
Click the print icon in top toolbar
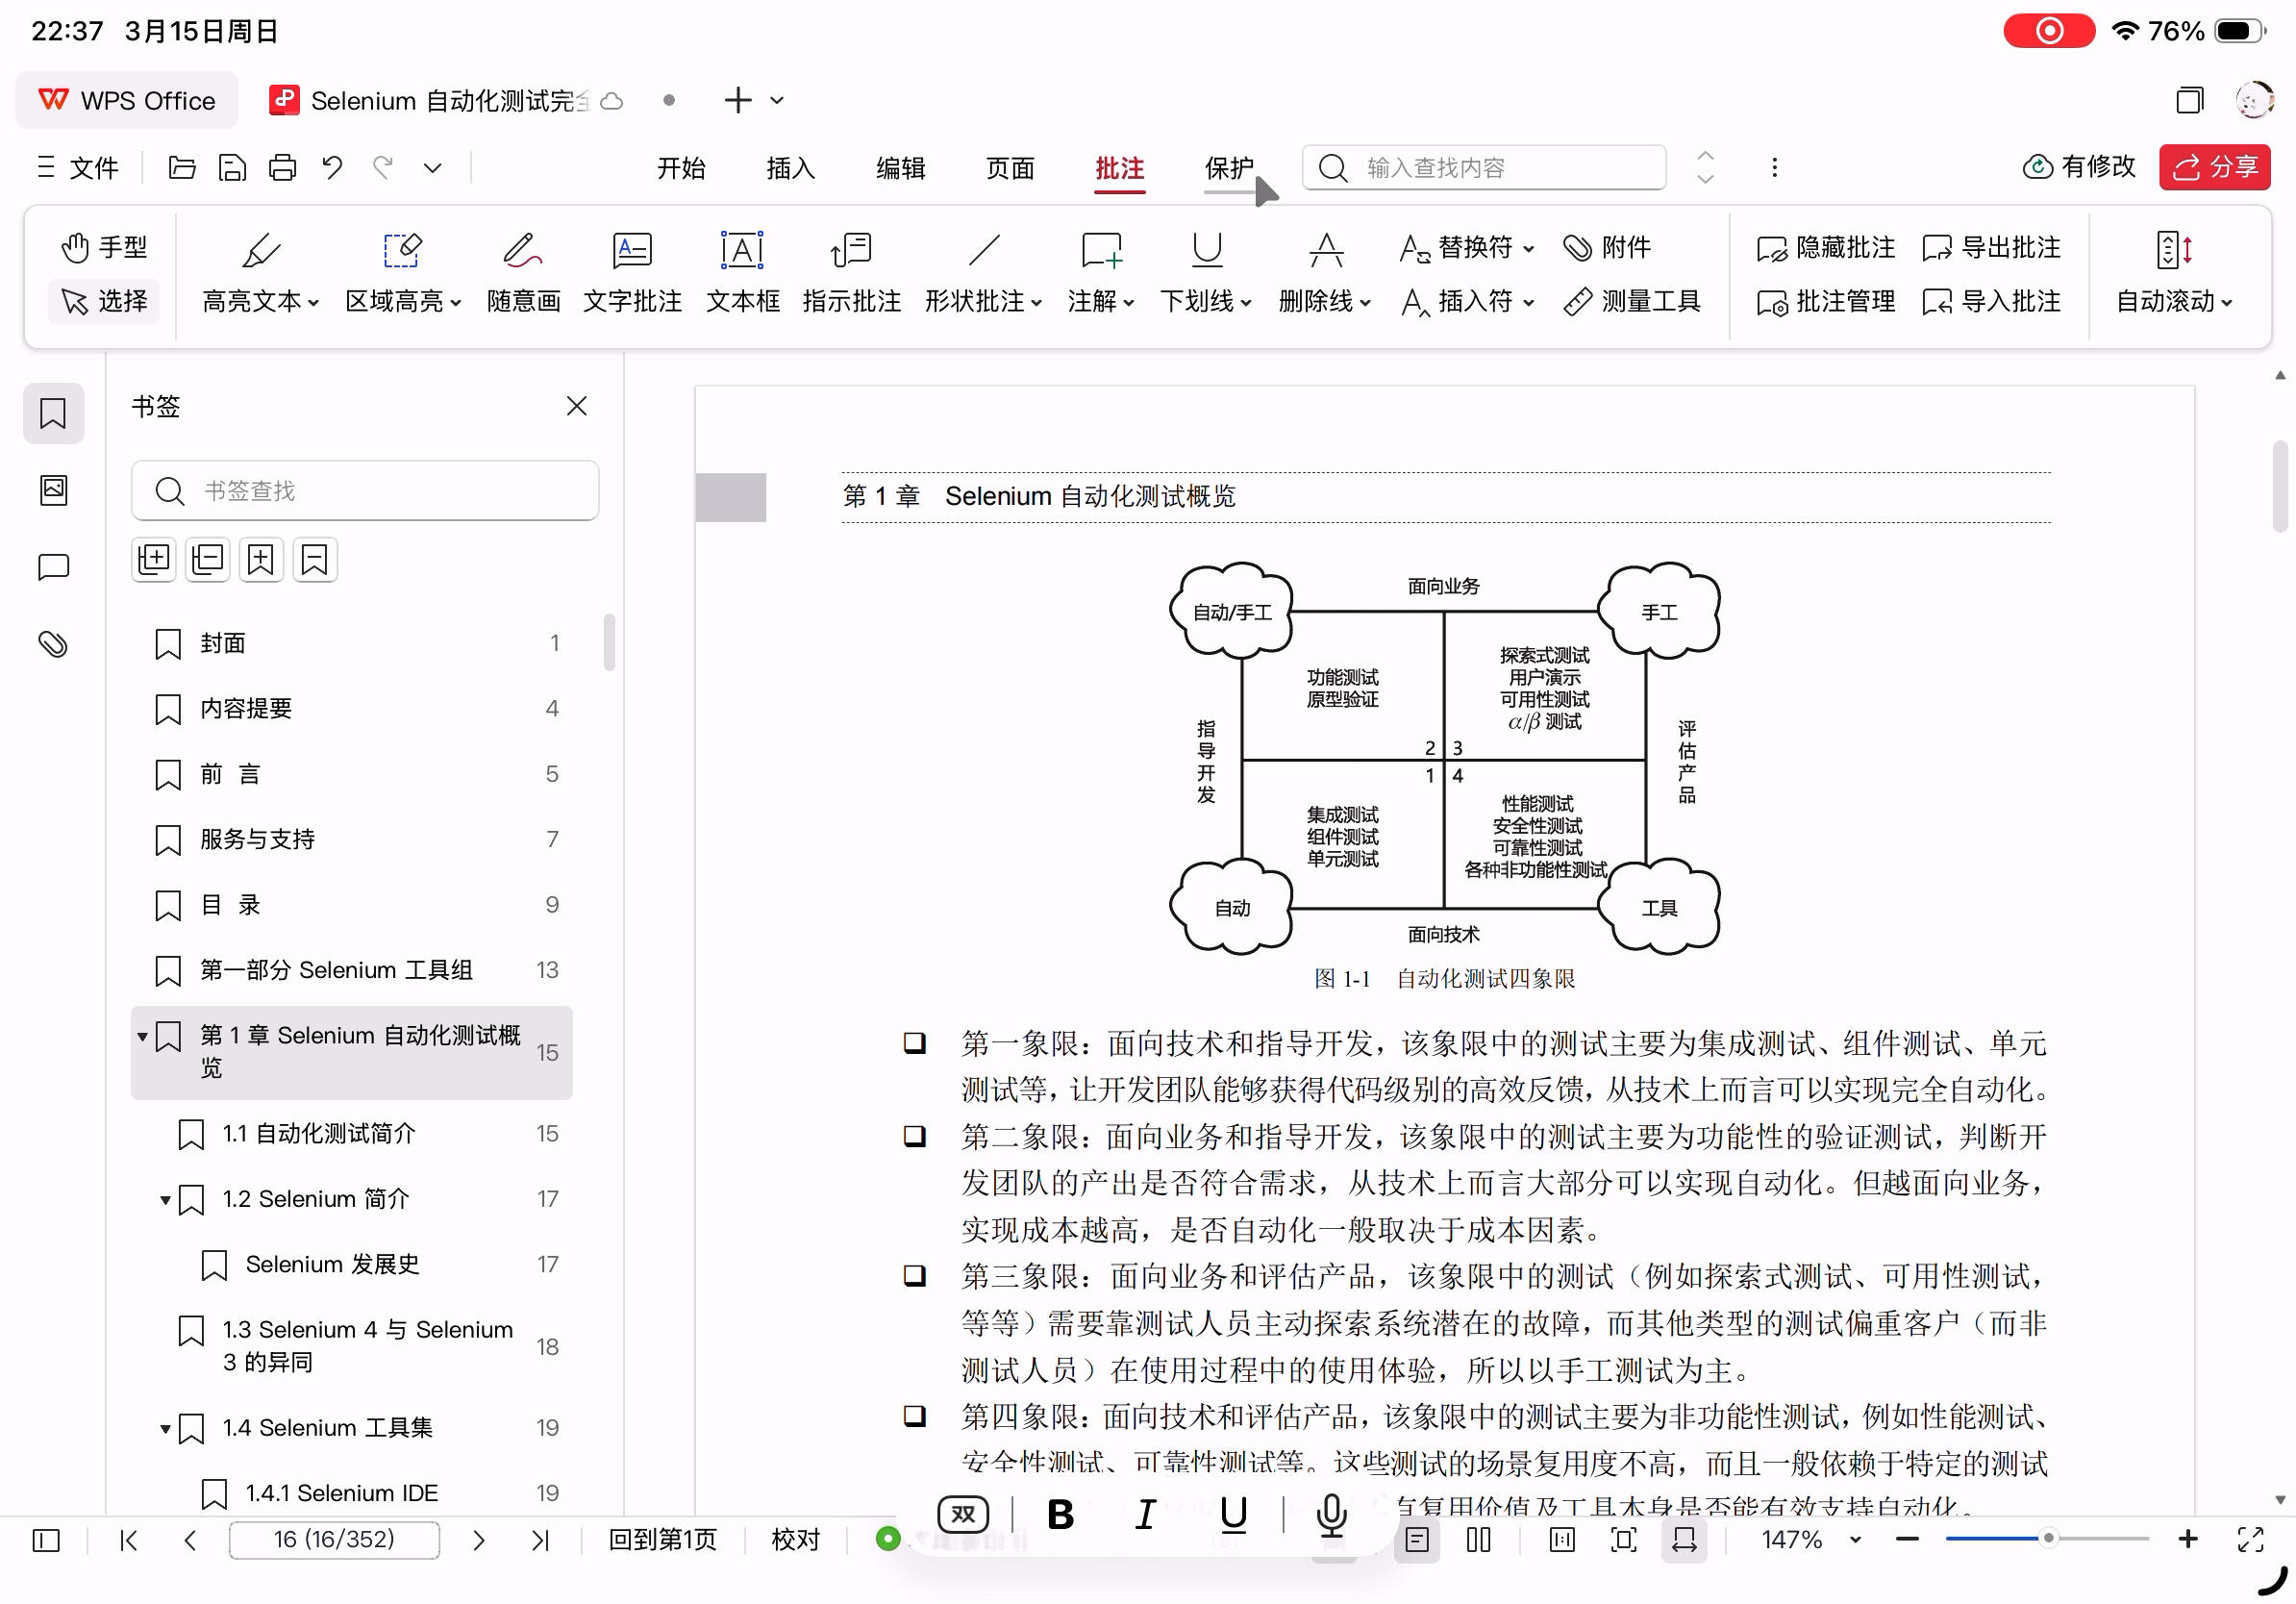tap(283, 167)
